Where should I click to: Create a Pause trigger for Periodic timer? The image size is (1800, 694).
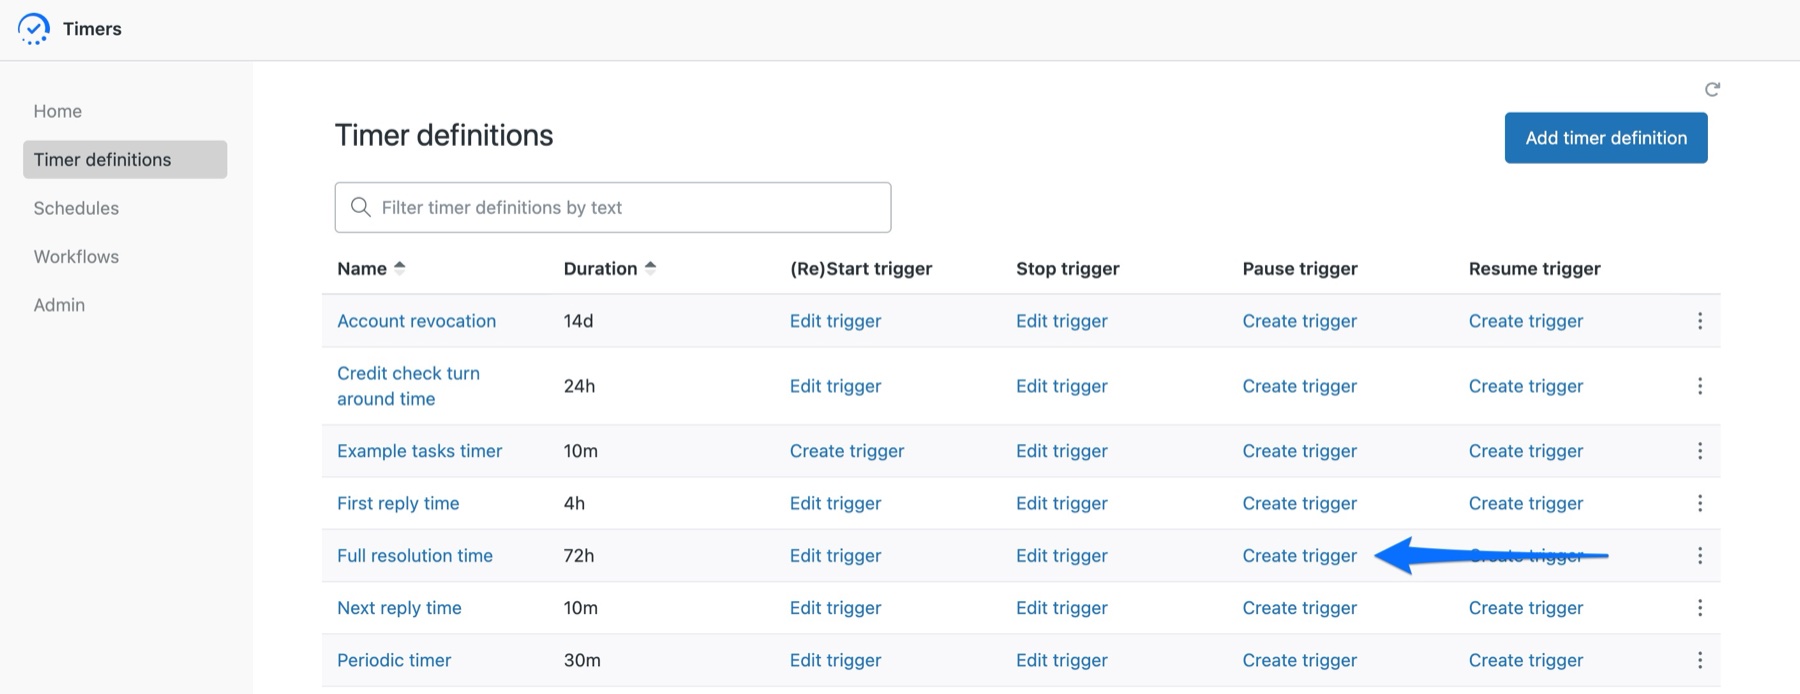point(1300,660)
